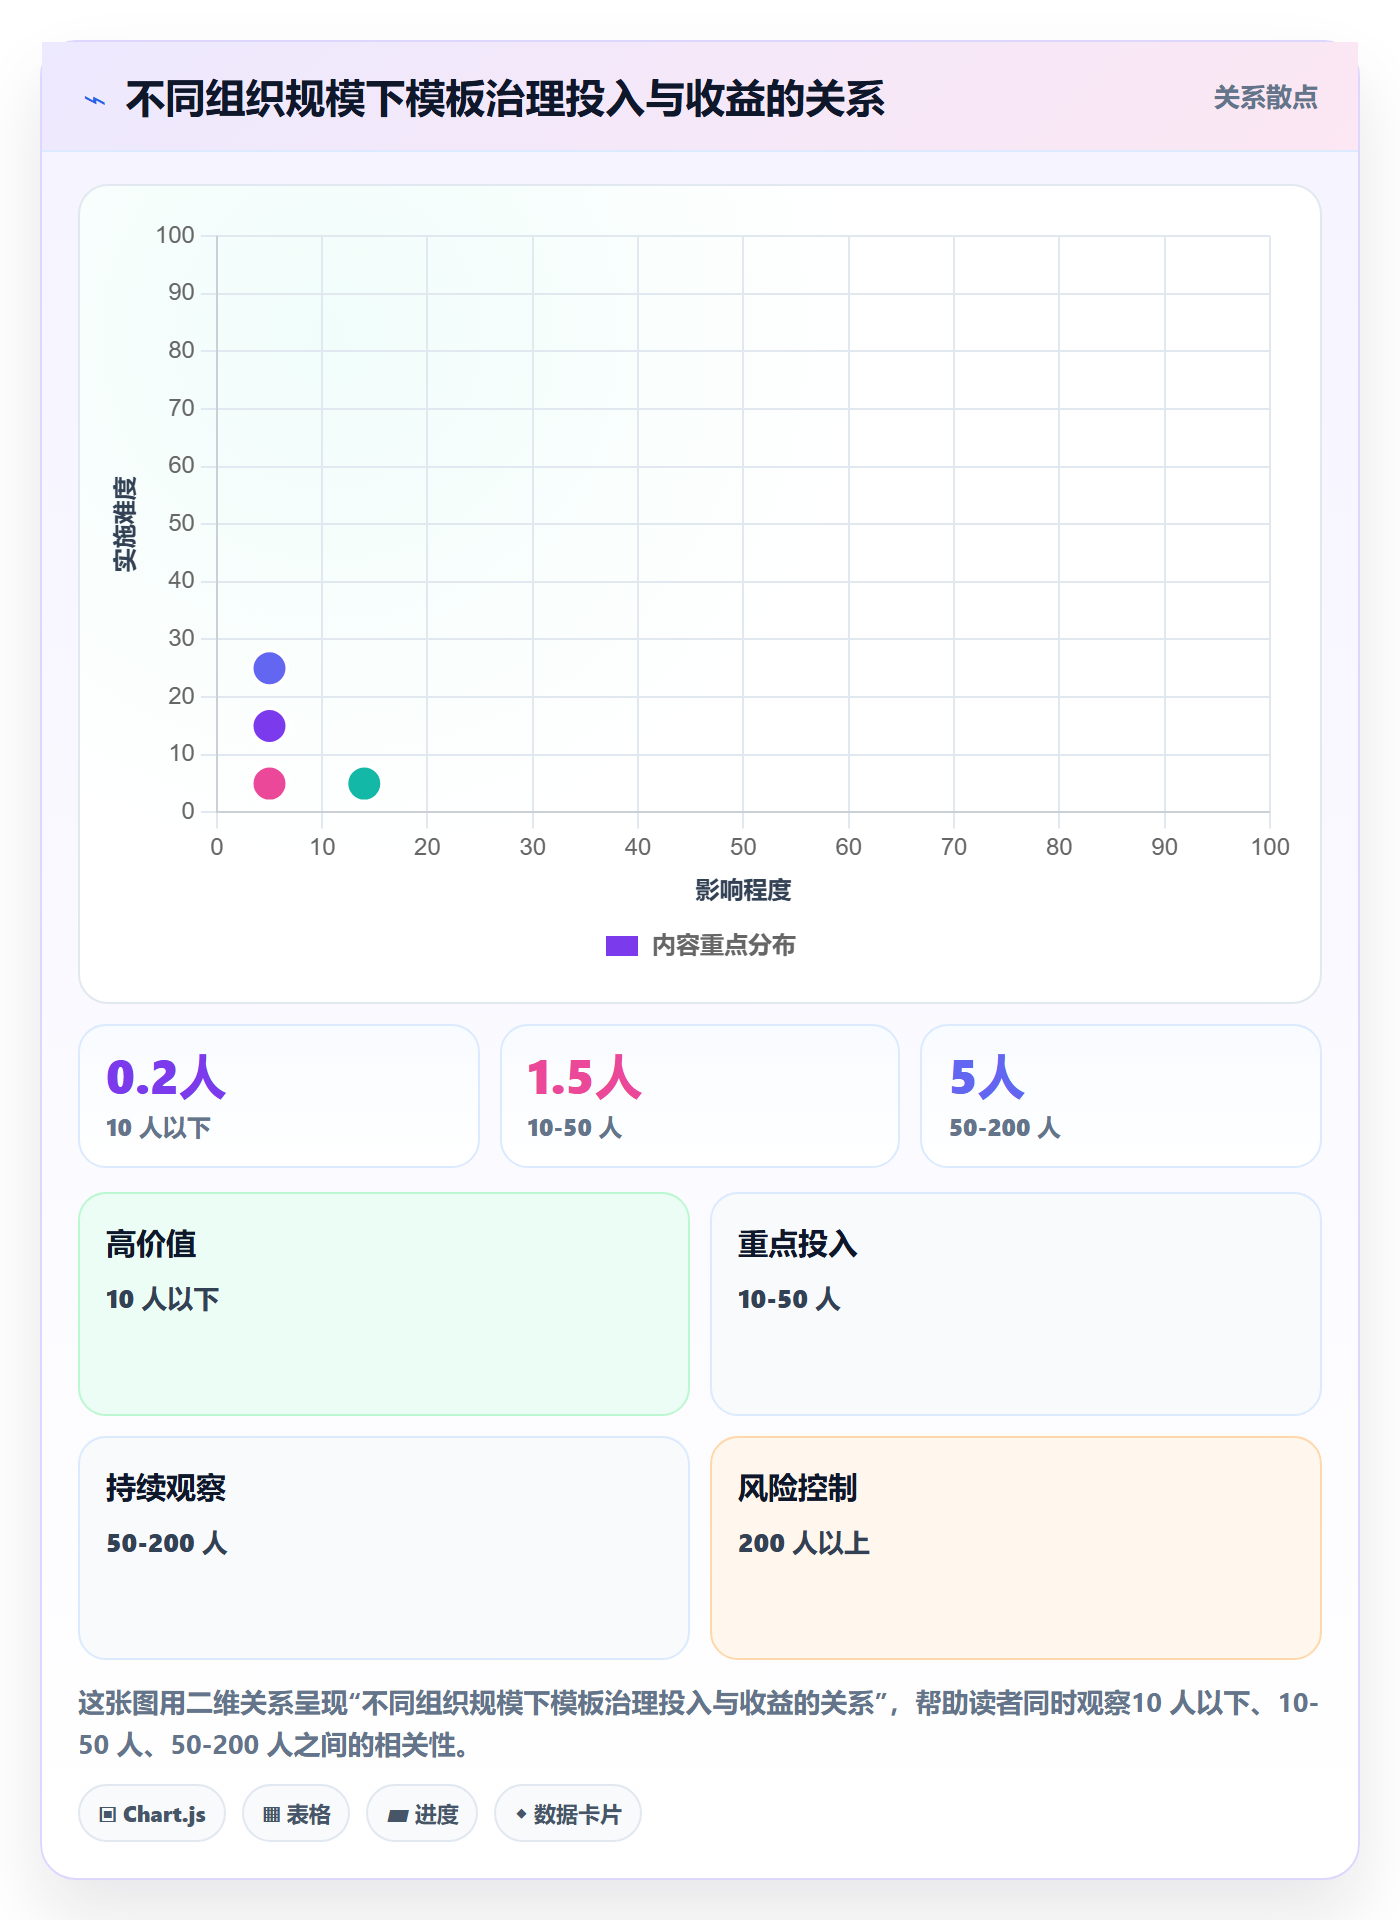Click the table icon in 表格 tag

(271, 1814)
